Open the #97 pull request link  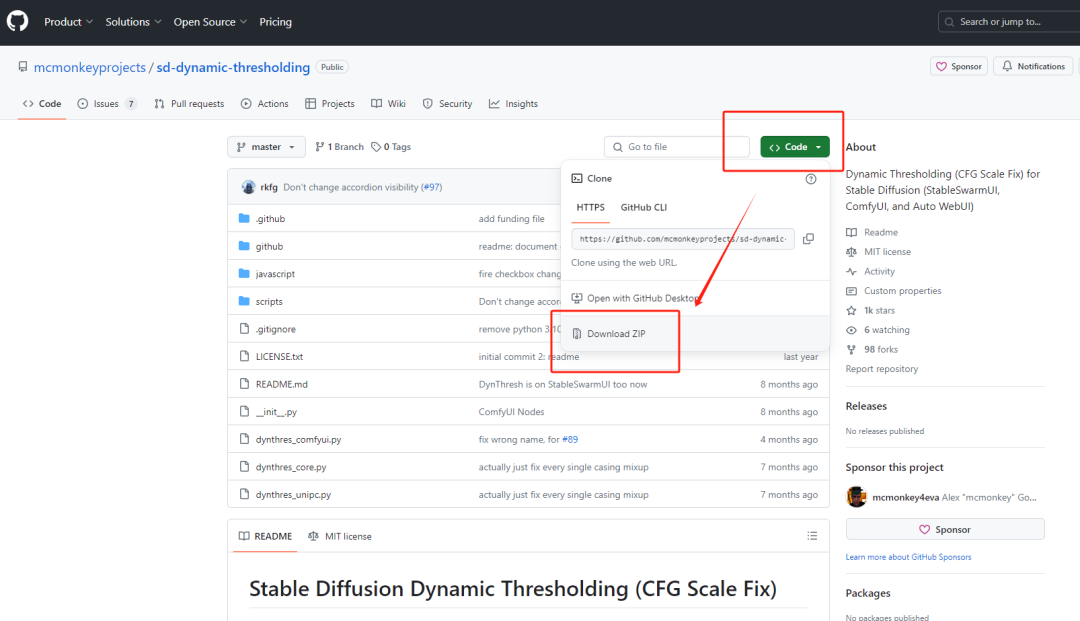(x=432, y=187)
